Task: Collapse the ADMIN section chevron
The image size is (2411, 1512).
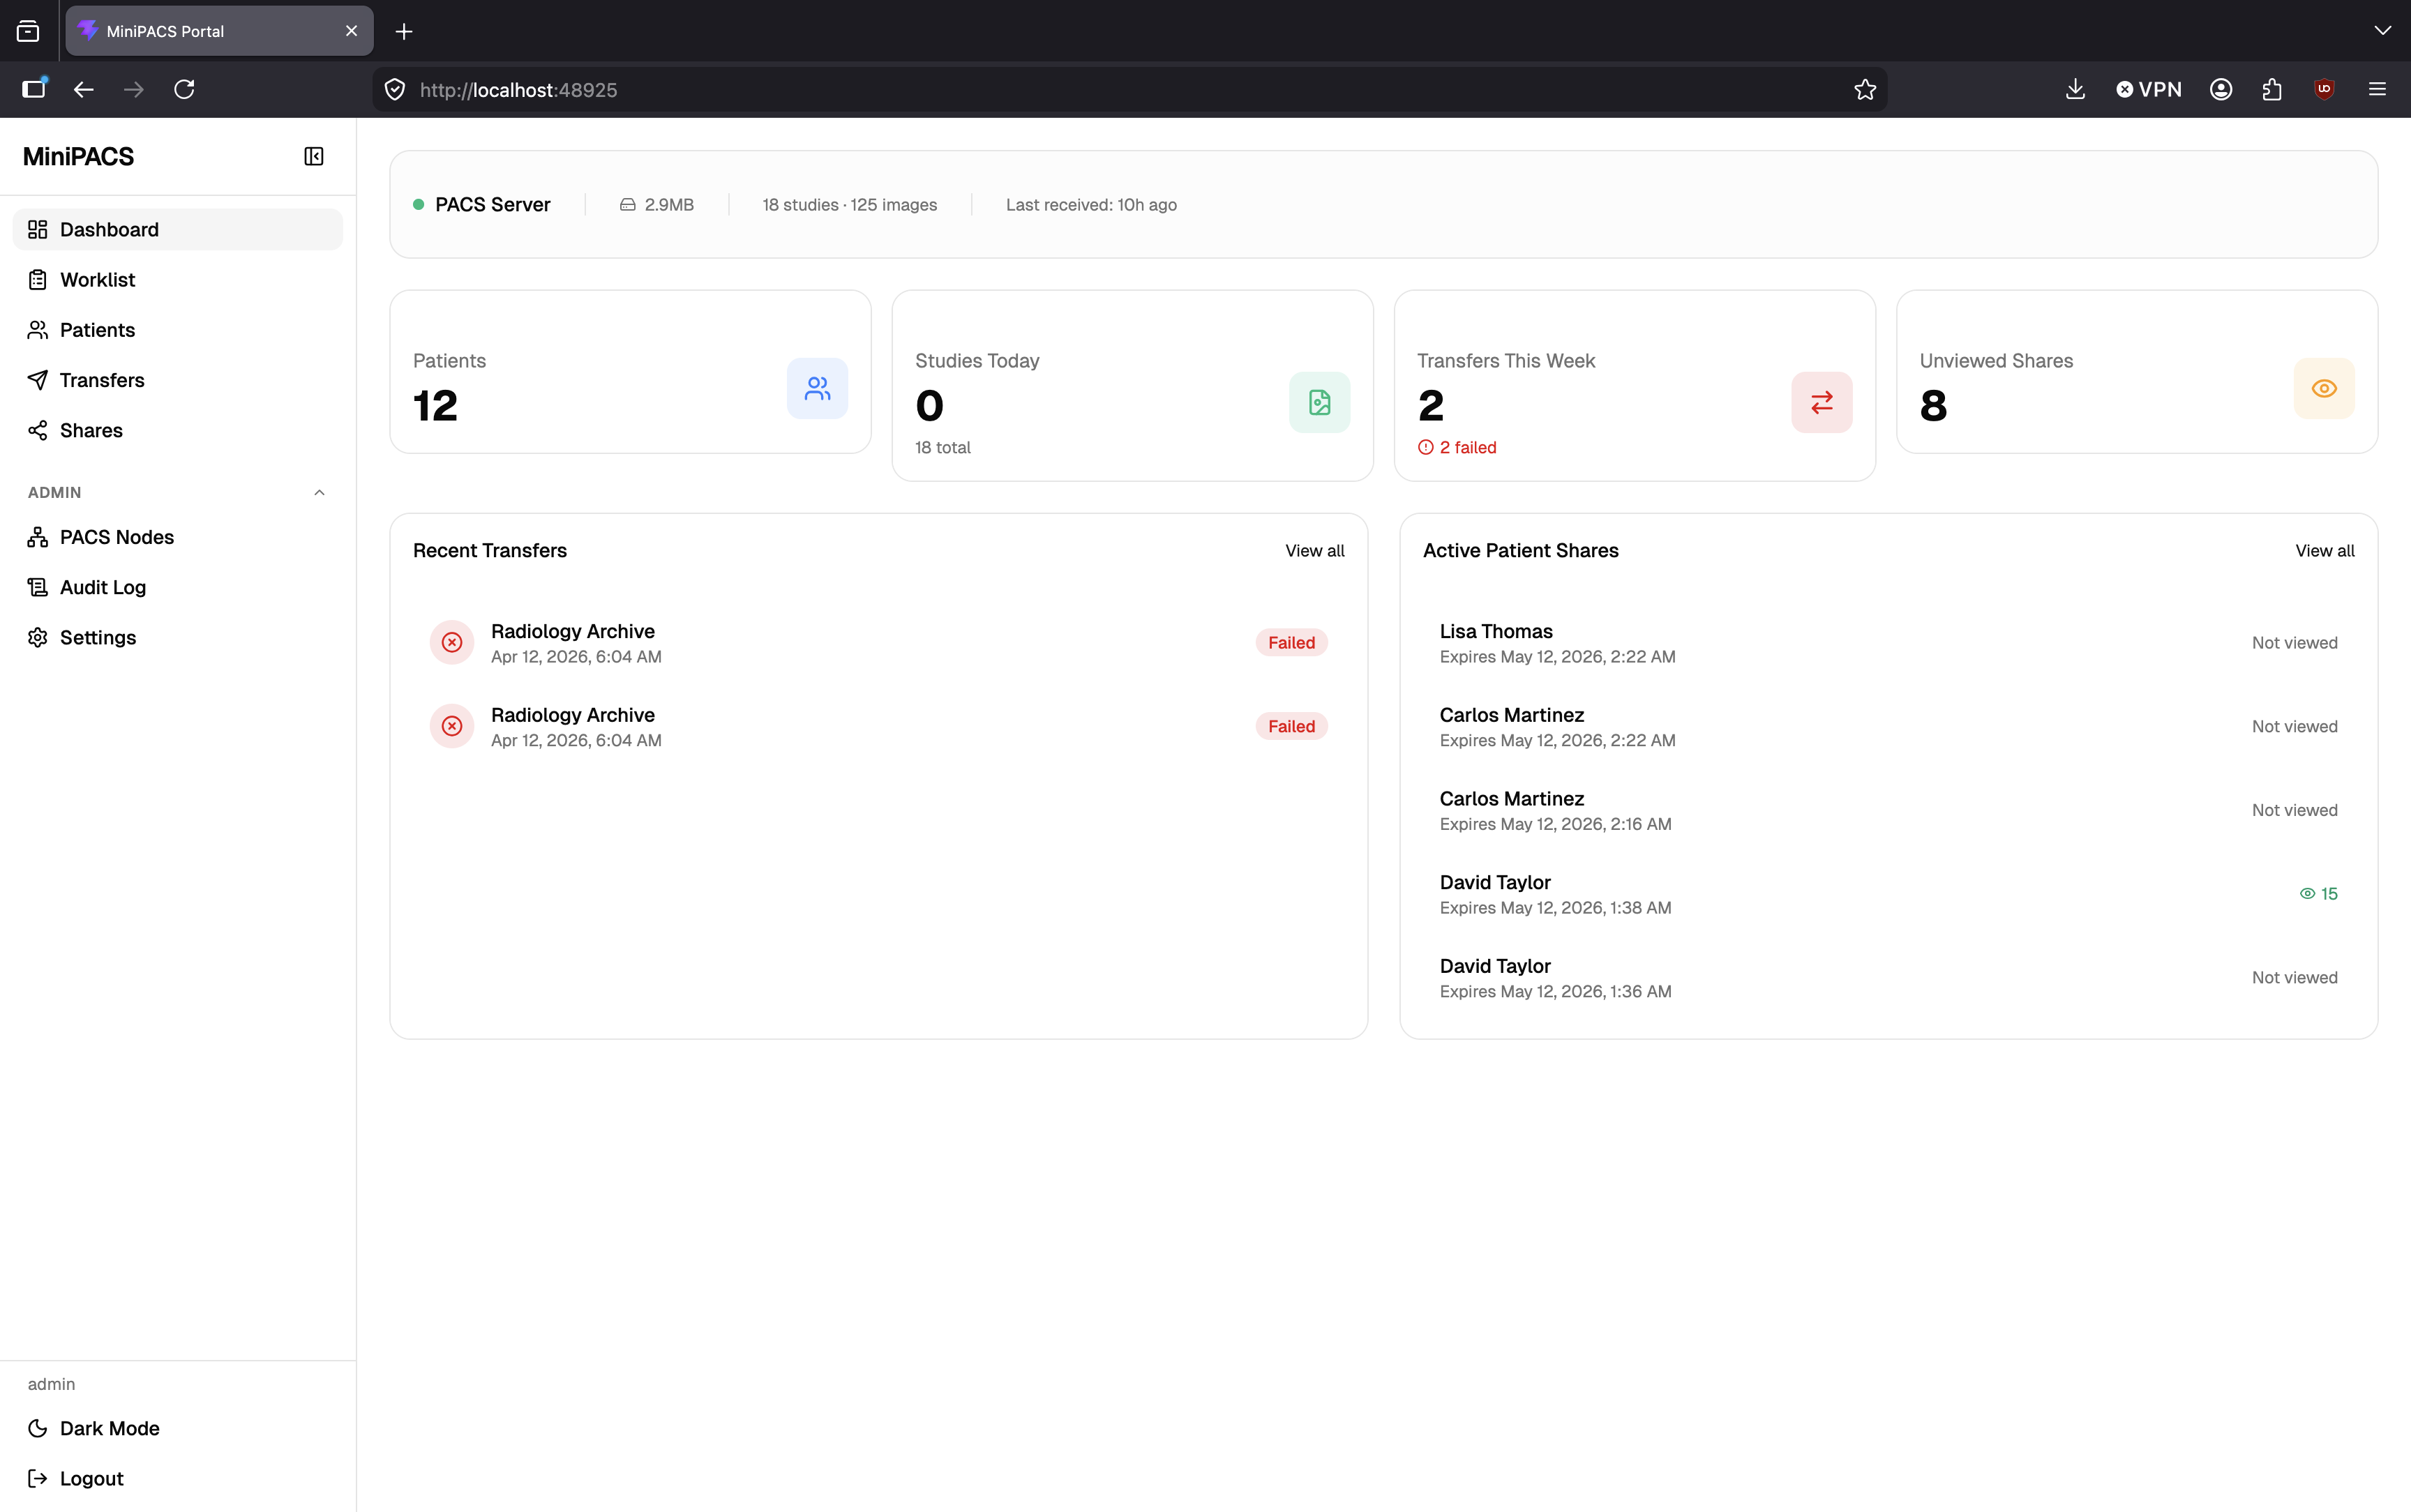Action: (x=319, y=492)
